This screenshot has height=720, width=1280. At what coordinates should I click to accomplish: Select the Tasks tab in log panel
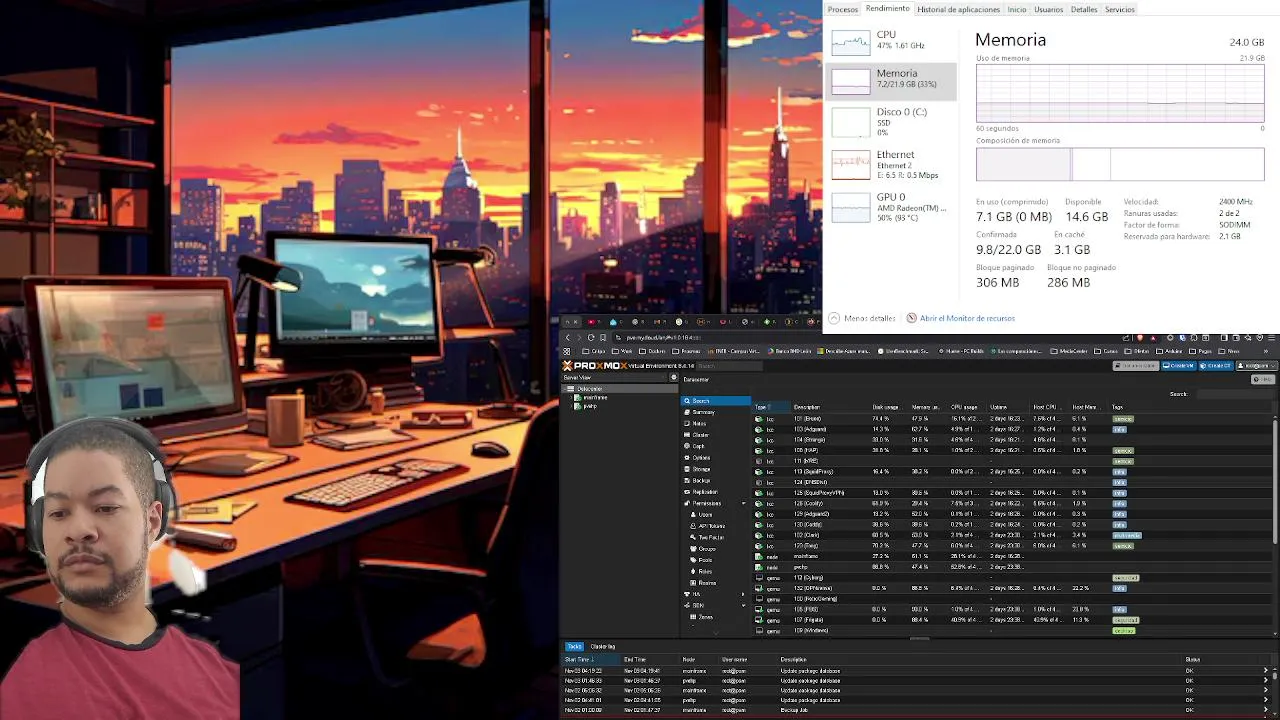(x=574, y=647)
